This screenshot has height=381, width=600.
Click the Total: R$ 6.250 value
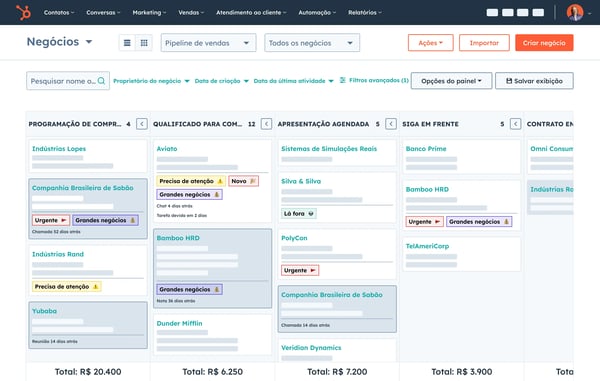212,371
